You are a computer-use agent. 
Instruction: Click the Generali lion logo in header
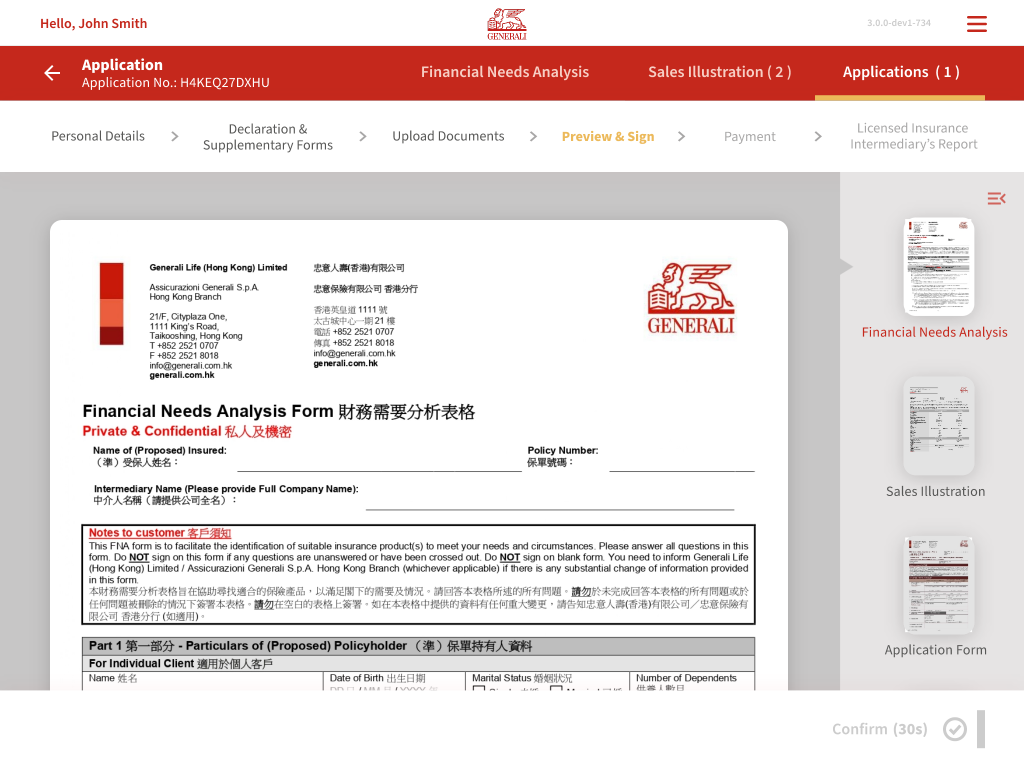pos(507,24)
